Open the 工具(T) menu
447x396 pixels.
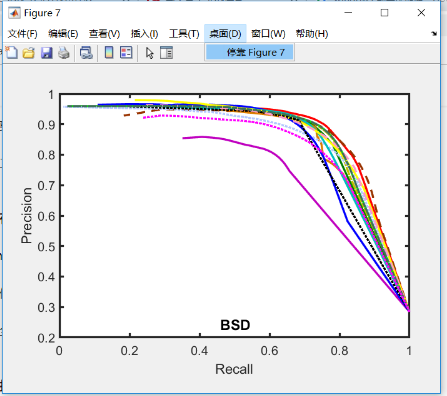coord(184,34)
